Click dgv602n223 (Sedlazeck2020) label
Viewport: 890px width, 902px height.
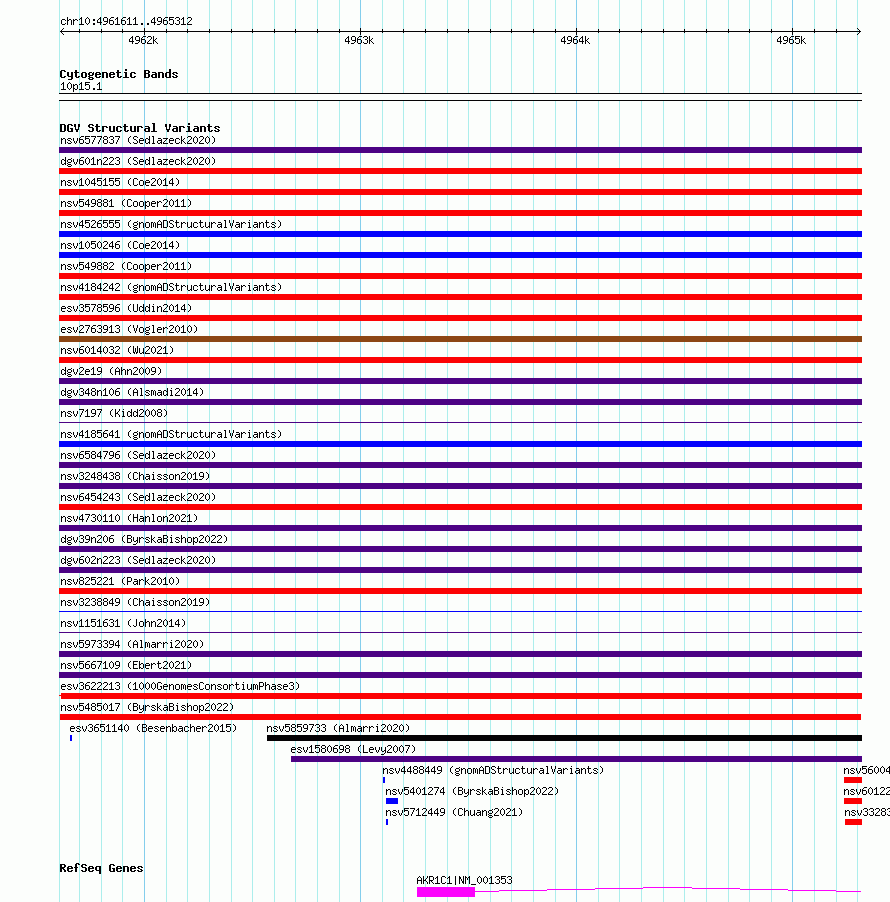(x=138, y=560)
